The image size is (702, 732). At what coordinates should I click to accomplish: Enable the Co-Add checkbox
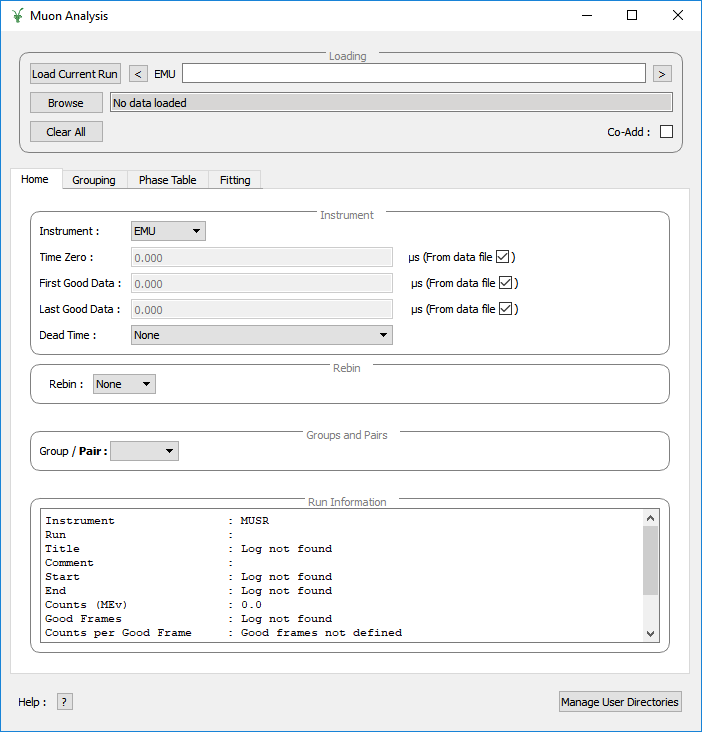[666, 132]
